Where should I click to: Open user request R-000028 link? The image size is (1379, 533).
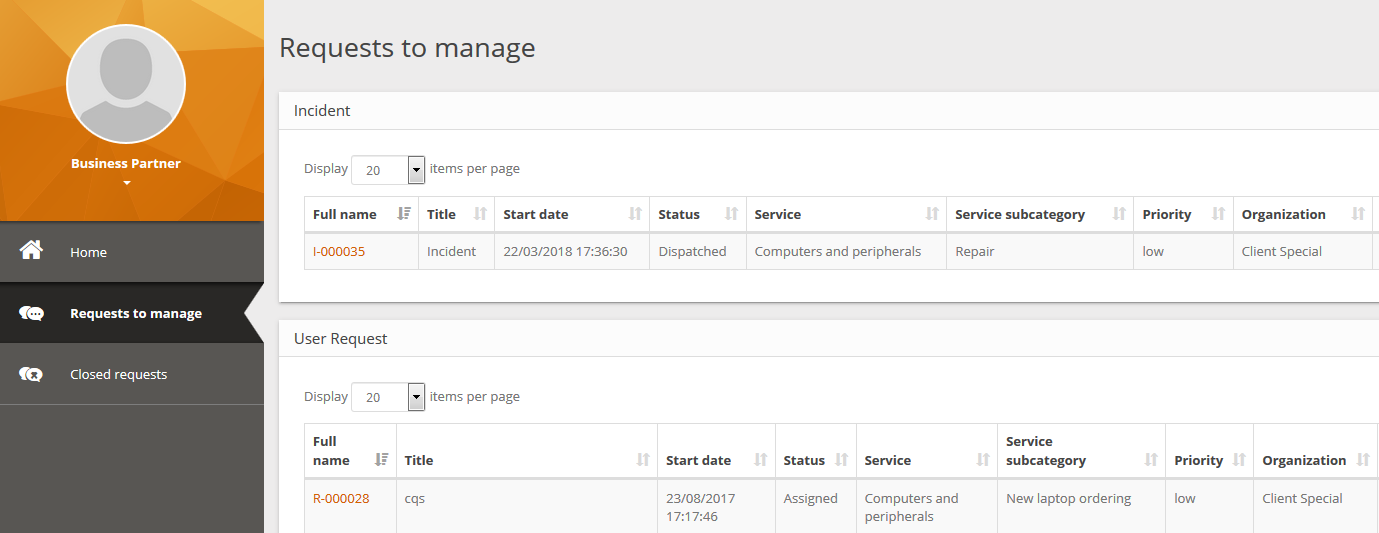tap(341, 498)
